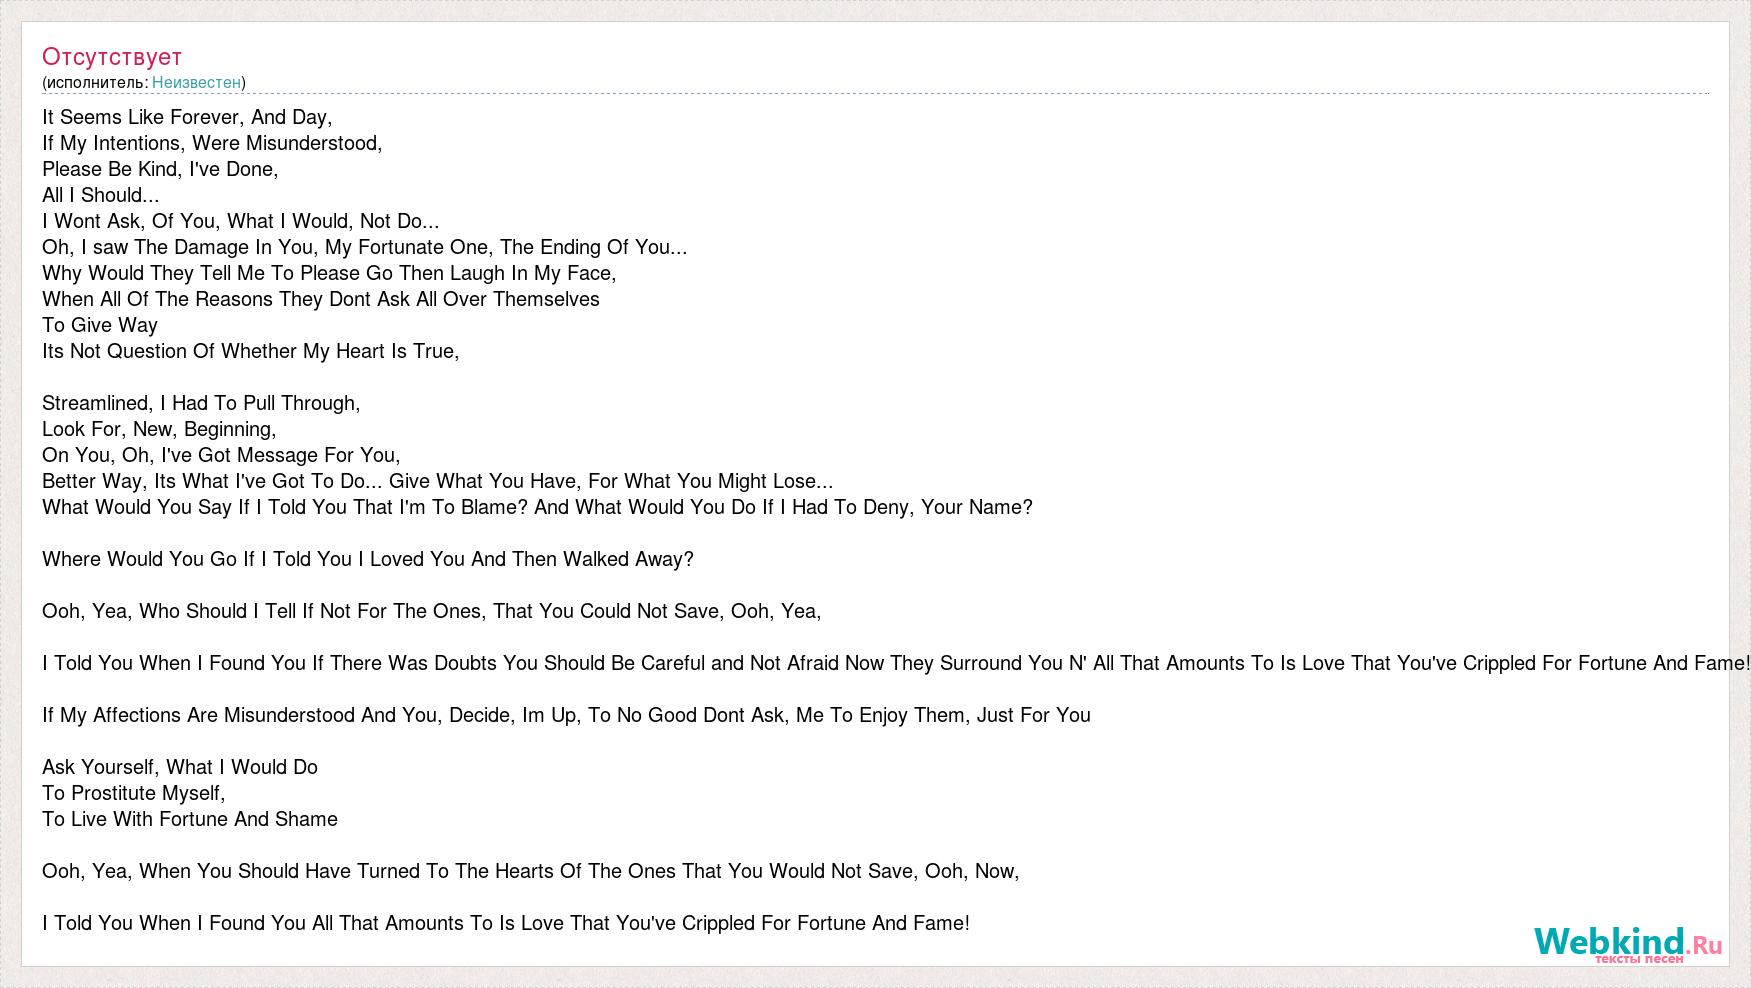Viewport: 1751px width, 988px height.
Task: Click the line "I Told You When I Found You If There Was Doubts"
Action: [896, 663]
